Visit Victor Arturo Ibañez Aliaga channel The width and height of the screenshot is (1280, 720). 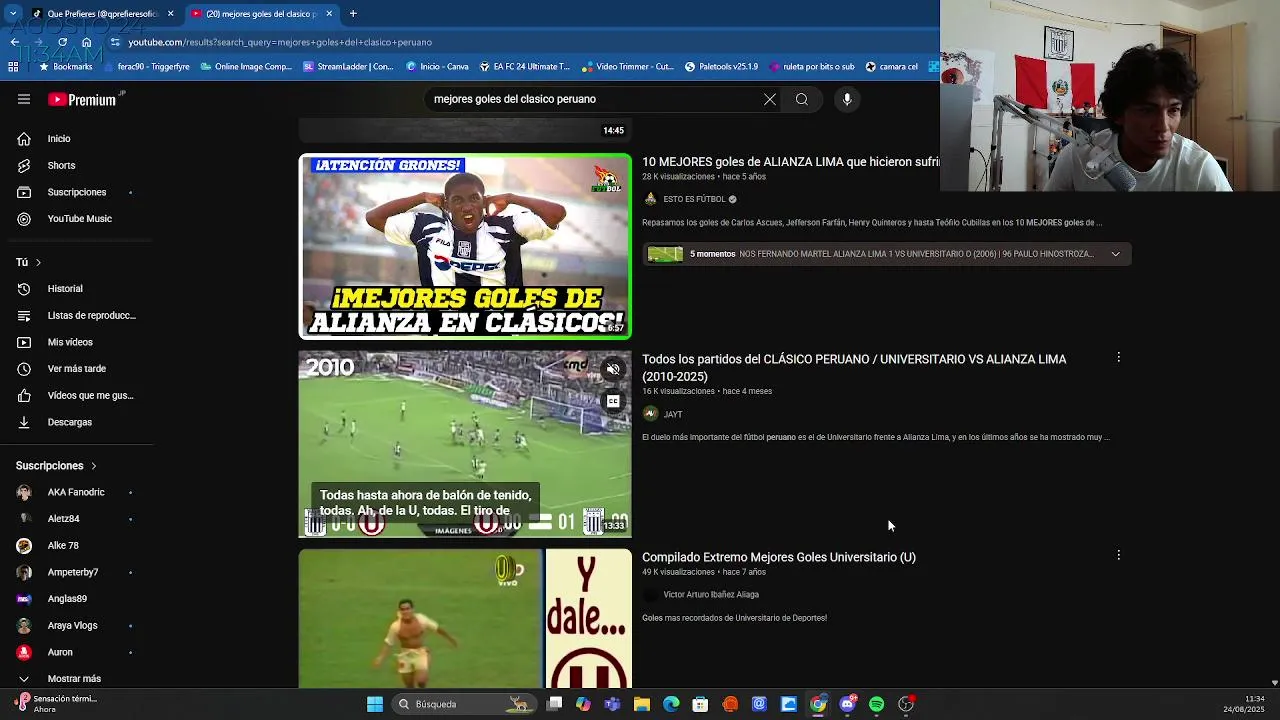[x=711, y=594]
